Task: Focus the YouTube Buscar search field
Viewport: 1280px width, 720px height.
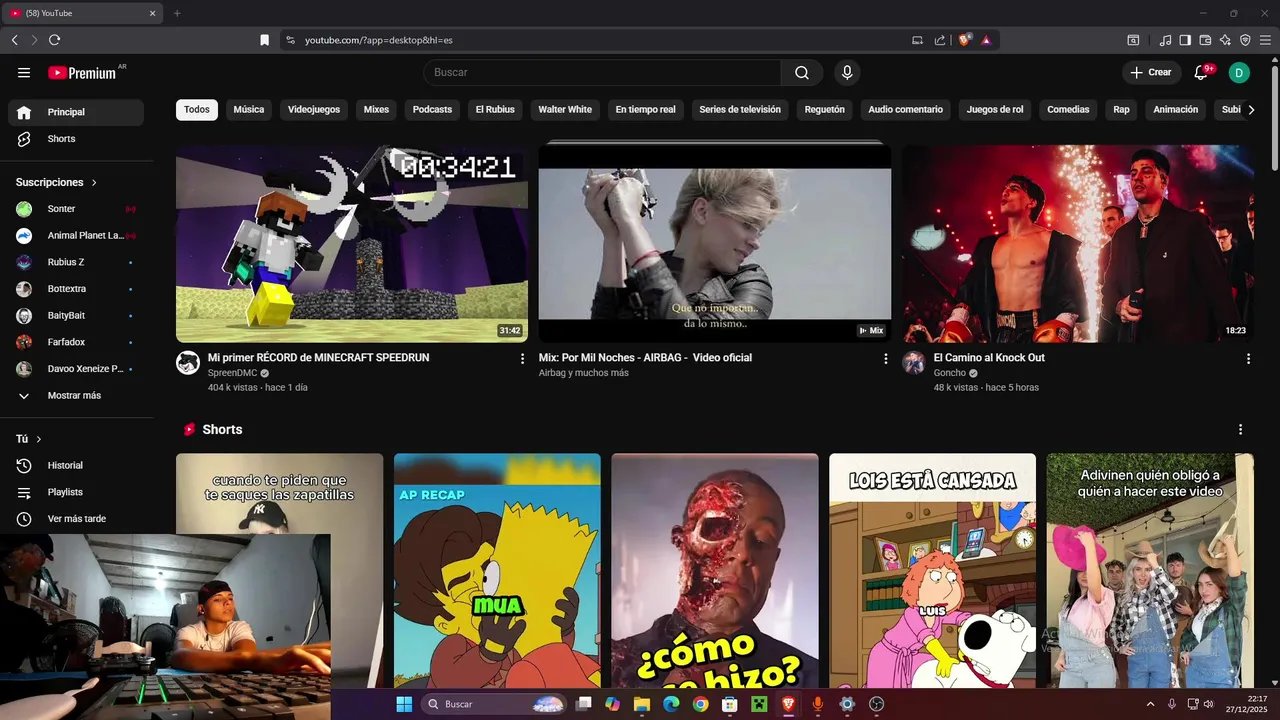Action: point(602,72)
